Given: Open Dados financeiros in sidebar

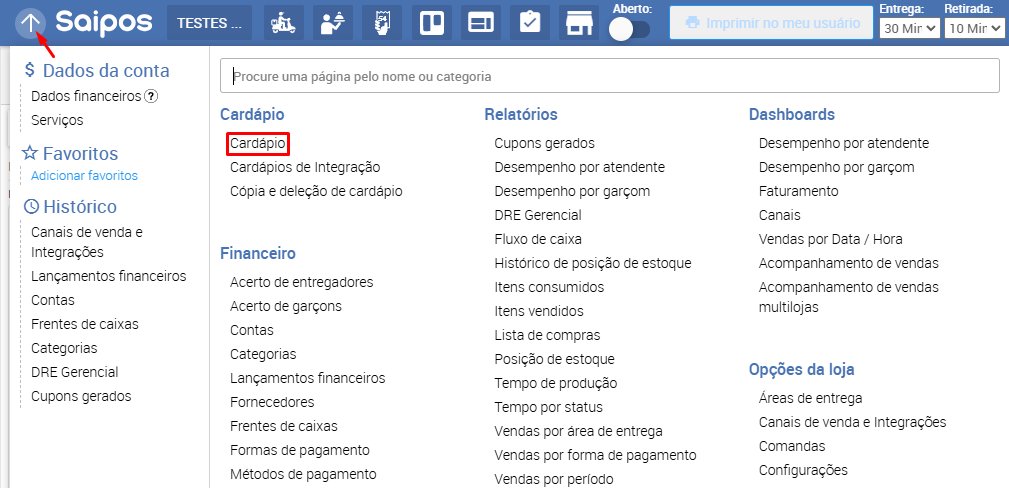Looking at the screenshot, I should point(86,97).
